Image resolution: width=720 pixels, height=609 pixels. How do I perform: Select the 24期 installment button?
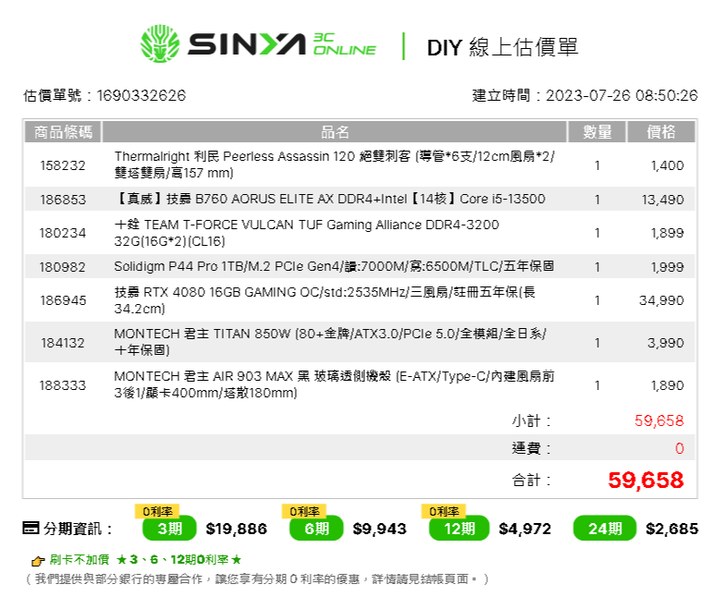coord(605,529)
